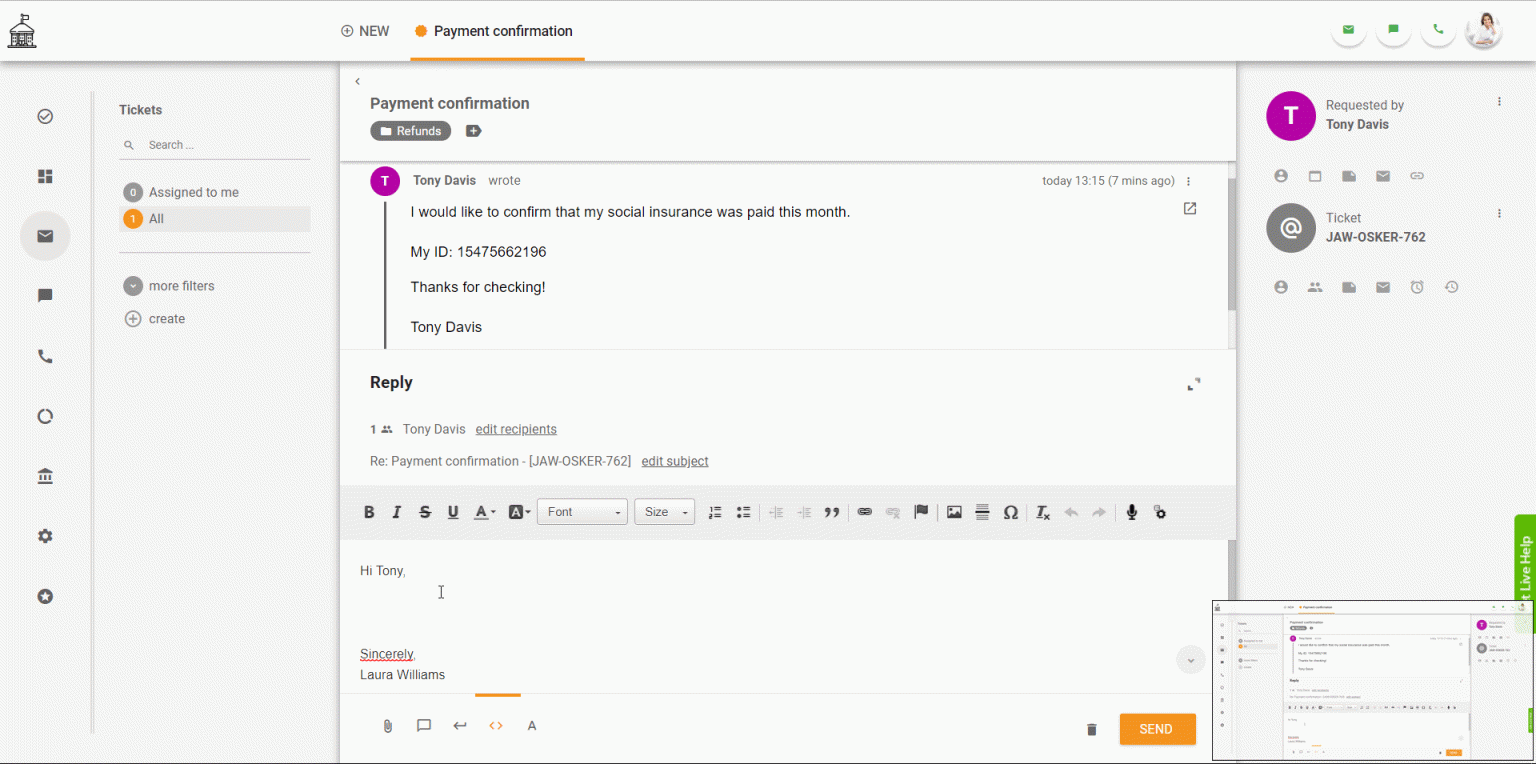Toggle bold formatting in the editor

tap(369, 512)
